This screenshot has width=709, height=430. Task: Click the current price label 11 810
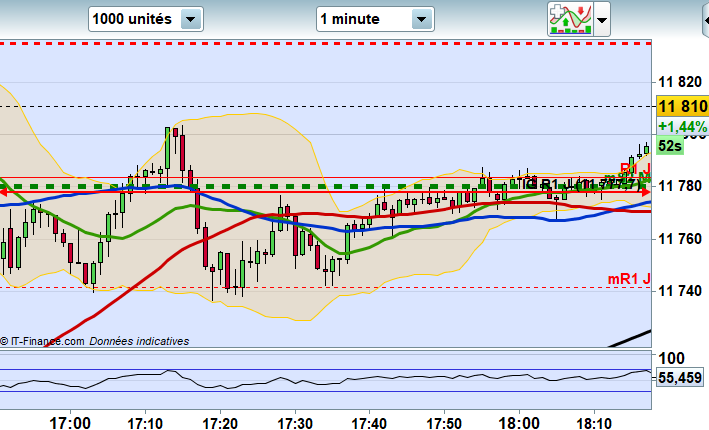[x=683, y=107]
